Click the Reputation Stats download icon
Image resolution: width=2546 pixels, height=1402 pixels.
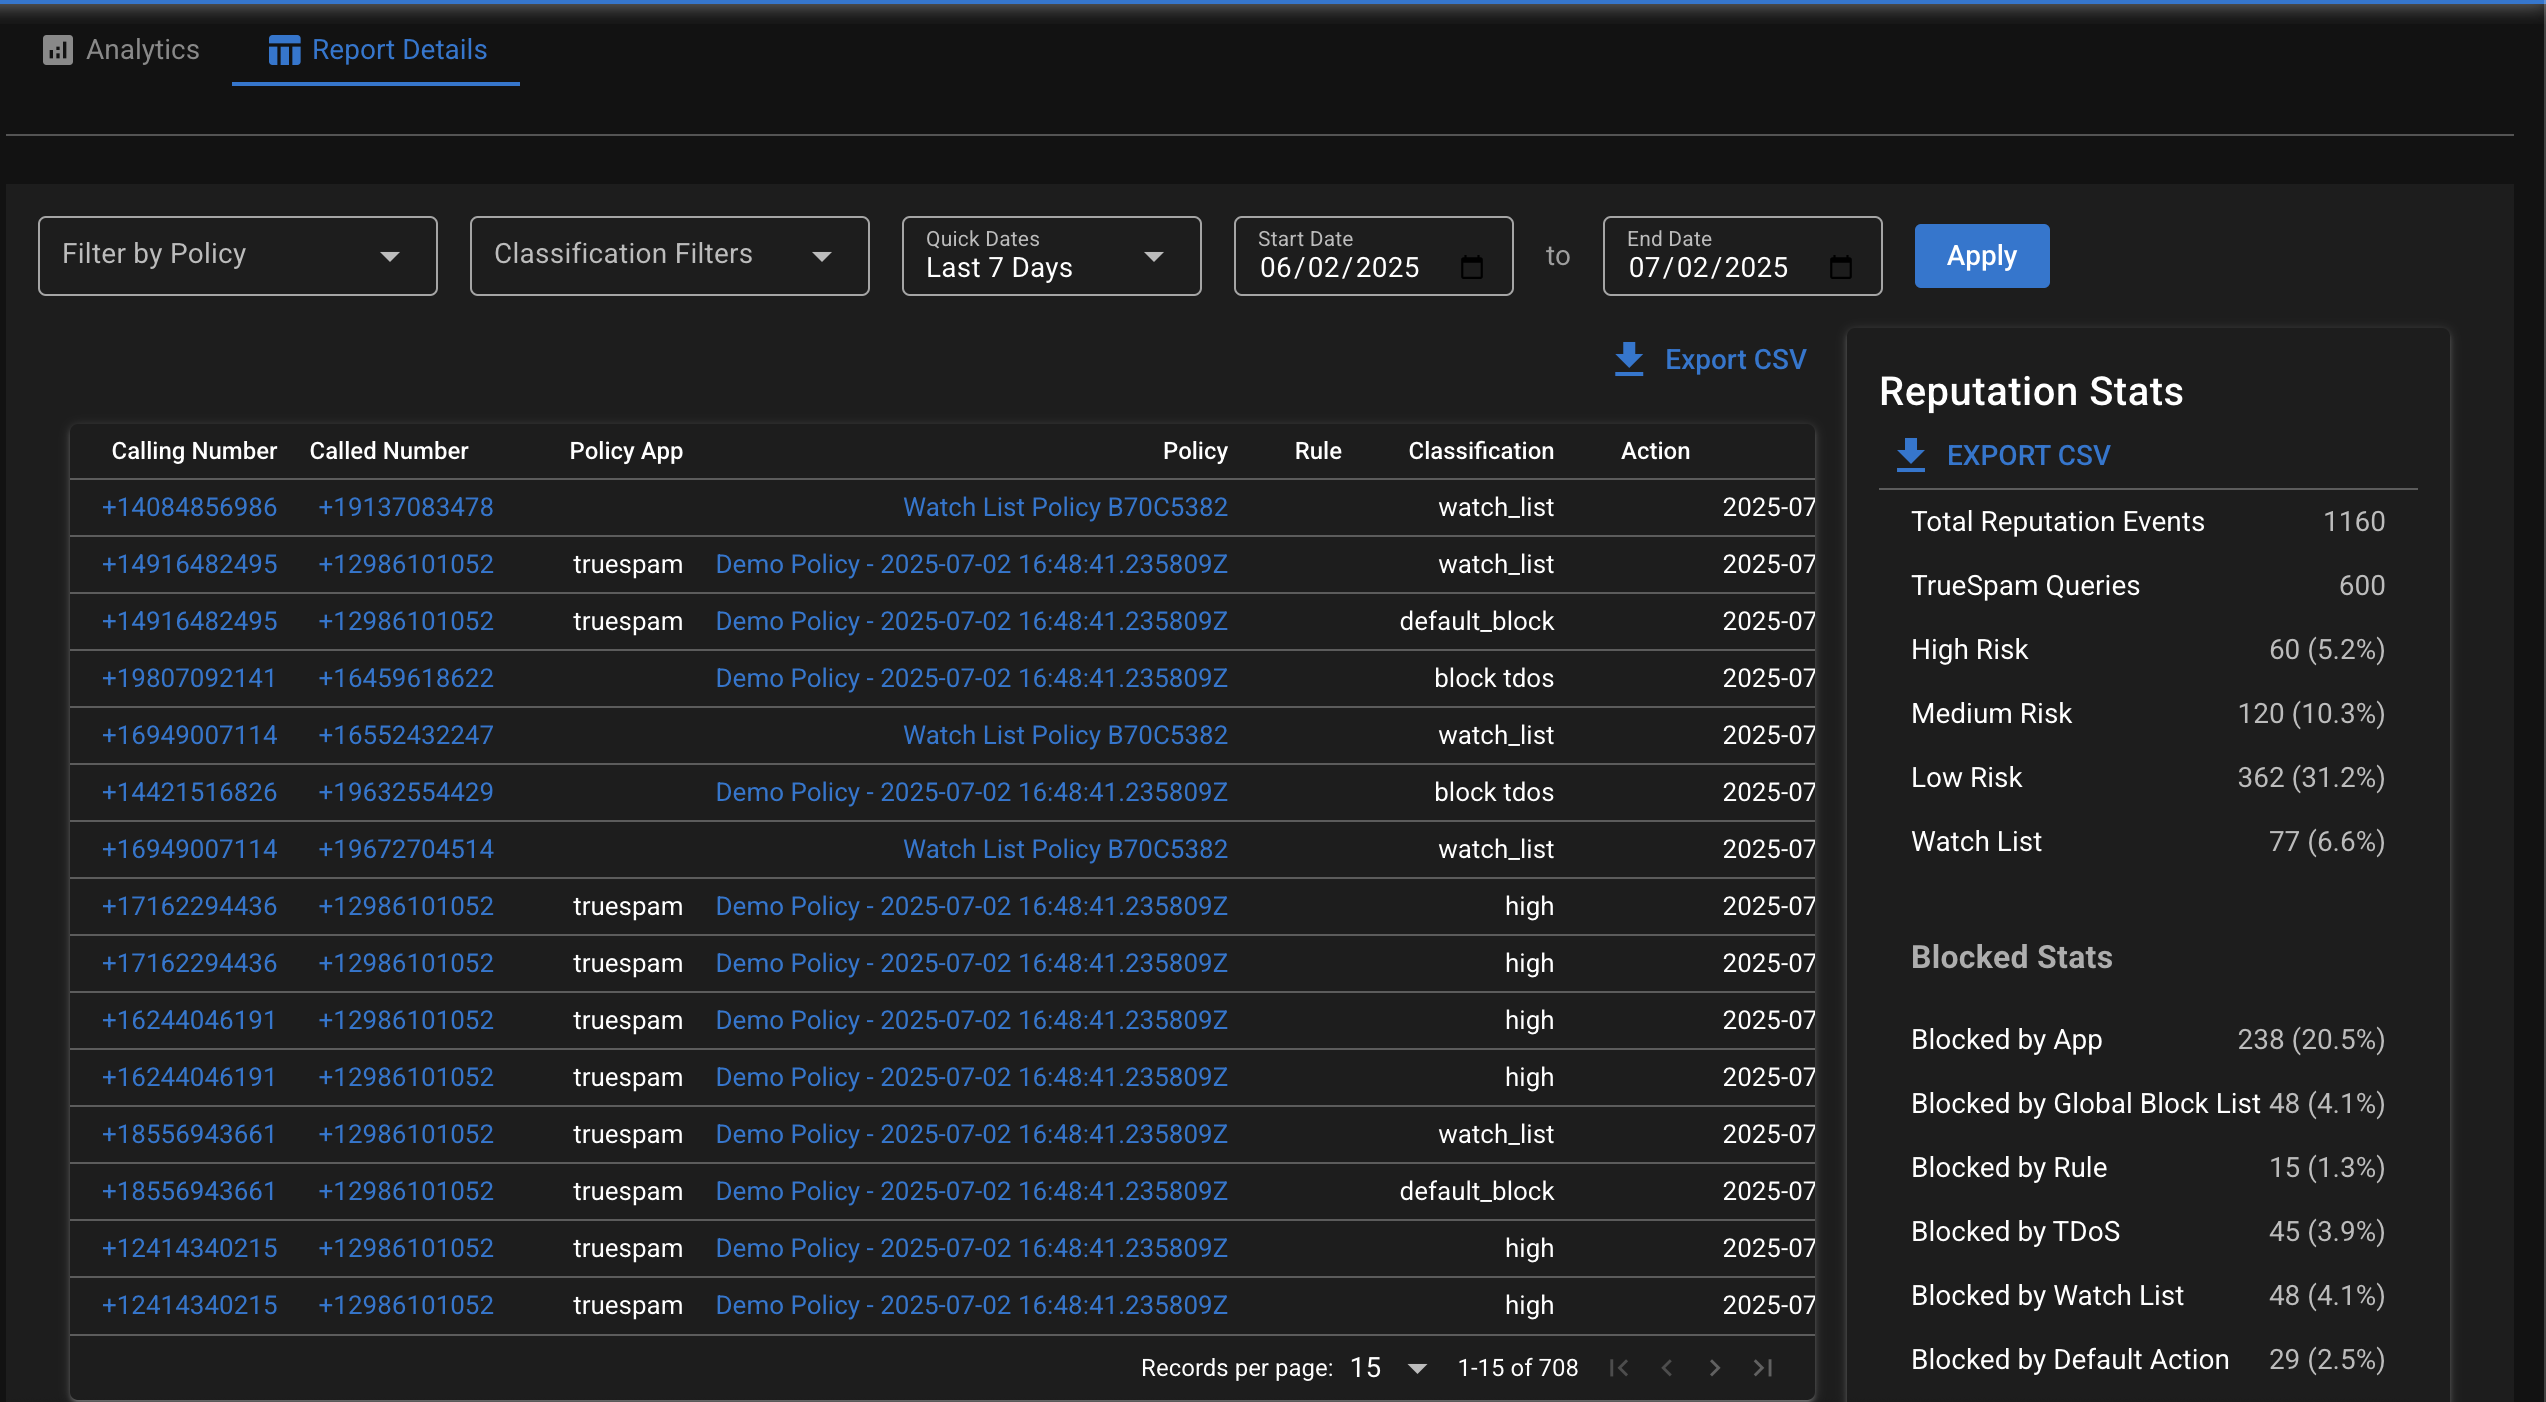[x=1911, y=455]
